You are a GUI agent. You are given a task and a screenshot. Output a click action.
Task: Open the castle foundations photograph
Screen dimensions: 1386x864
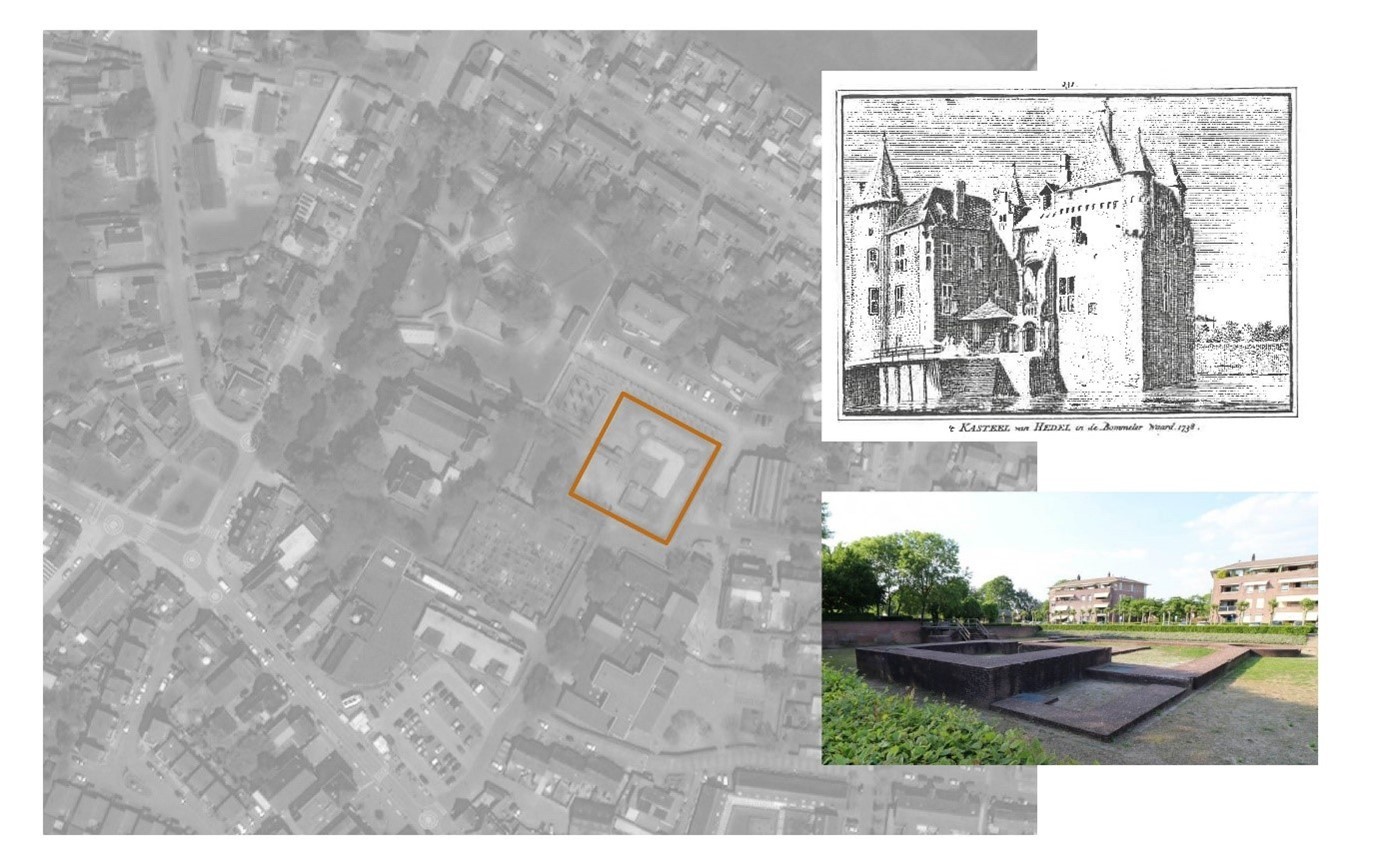1069,627
